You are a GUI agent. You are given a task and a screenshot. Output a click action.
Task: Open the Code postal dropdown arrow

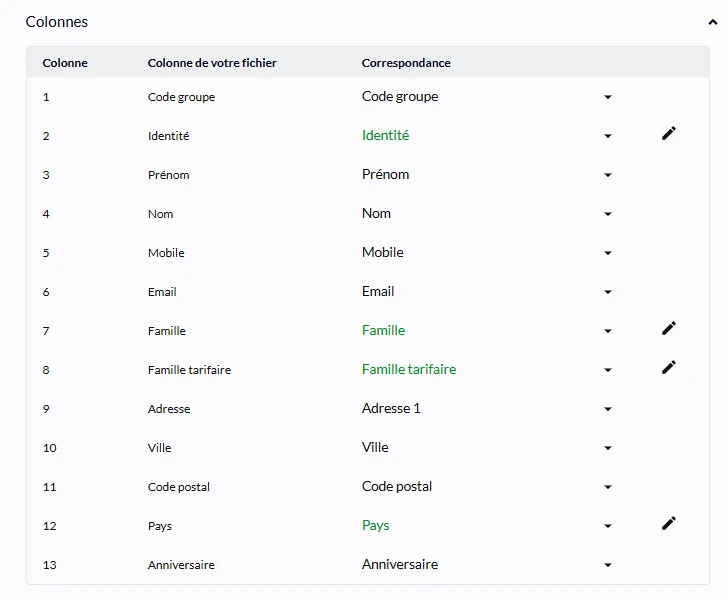pos(608,487)
